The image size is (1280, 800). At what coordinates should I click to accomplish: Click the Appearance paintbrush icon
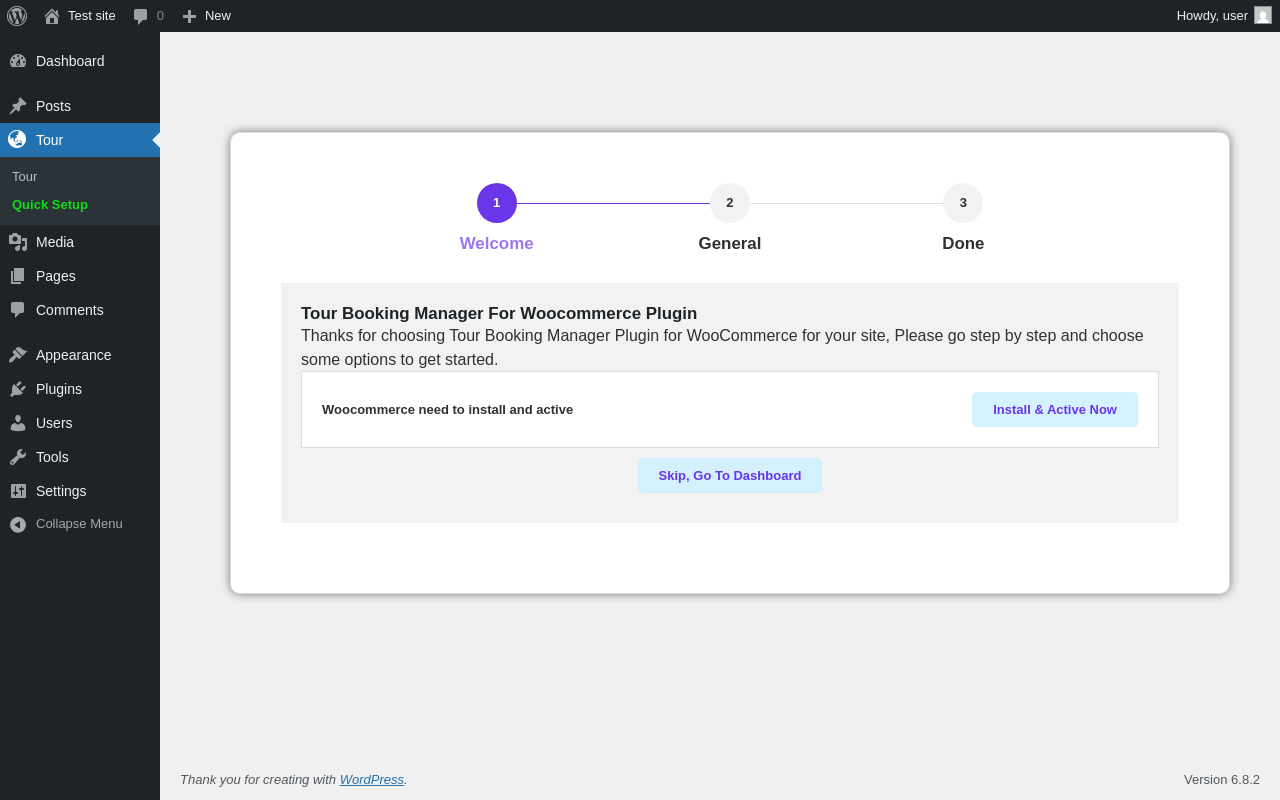click(18, 355)
